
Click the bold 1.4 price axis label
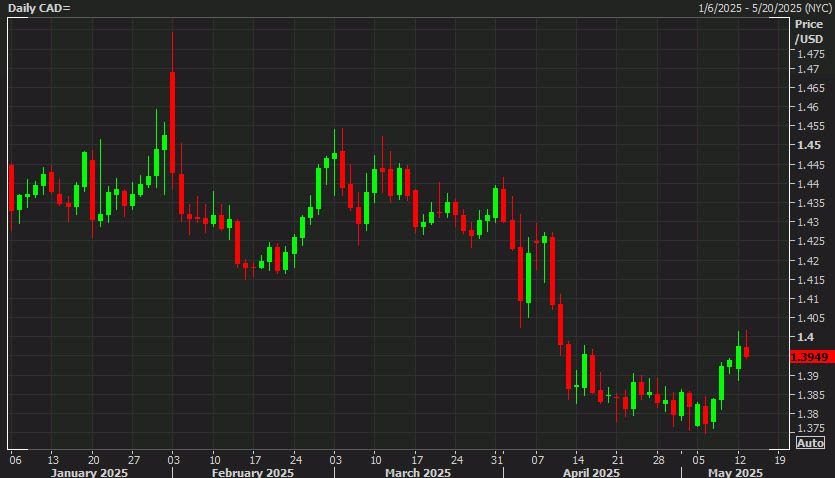(x=805, y=338)
